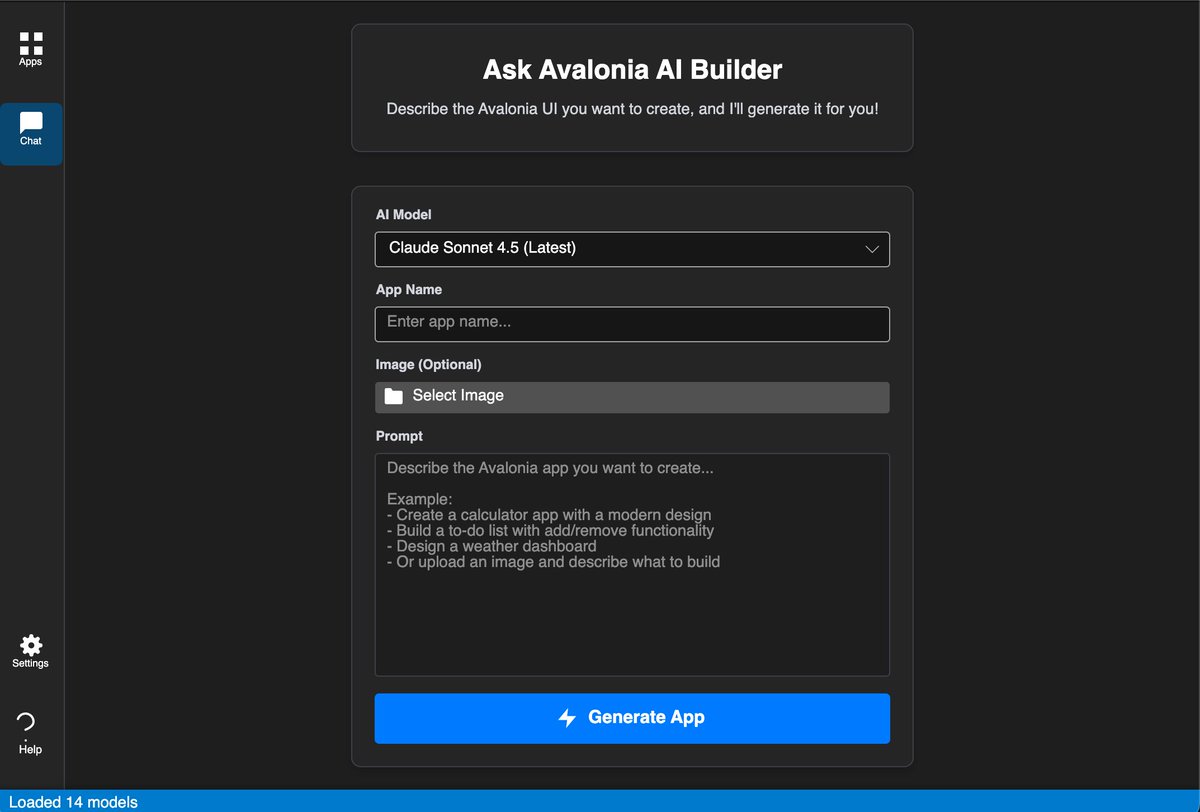Expand the AI Model dropdown chevron
The height and width of the screenshot is (812, 1200).
tap(872, 249)
